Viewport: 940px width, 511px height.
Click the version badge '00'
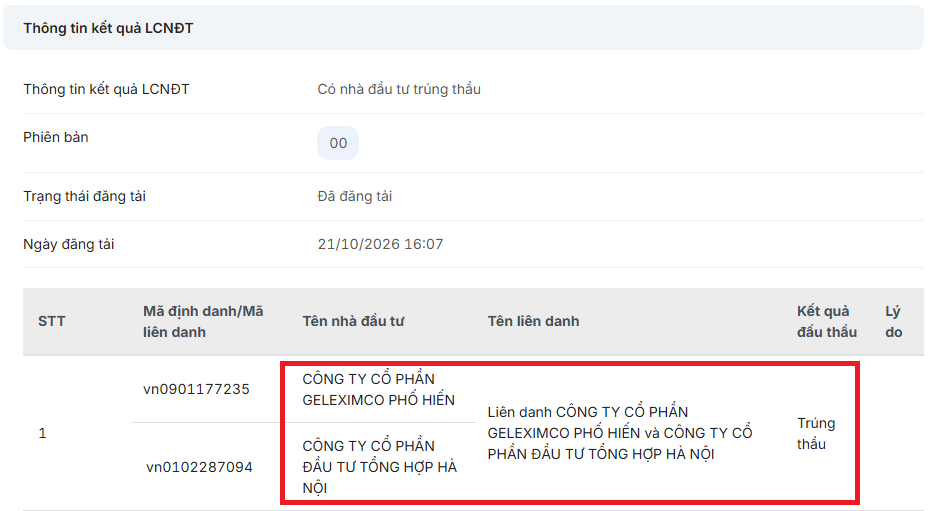tap(338, 143)
